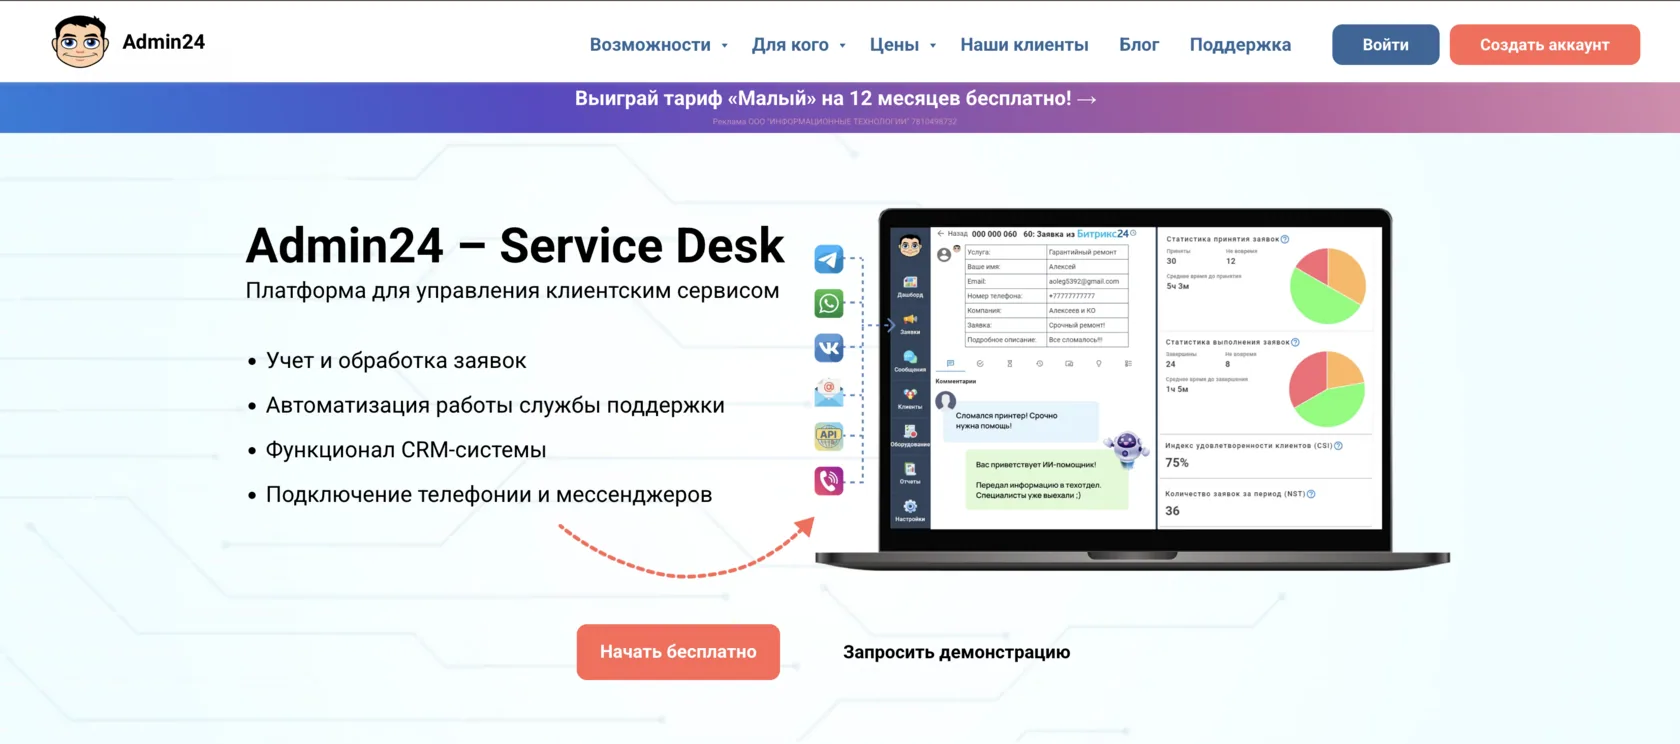The image size is (1680, 744).
Task: Open Заявки in laptop sidebar
Action: [x=910, y=324]
